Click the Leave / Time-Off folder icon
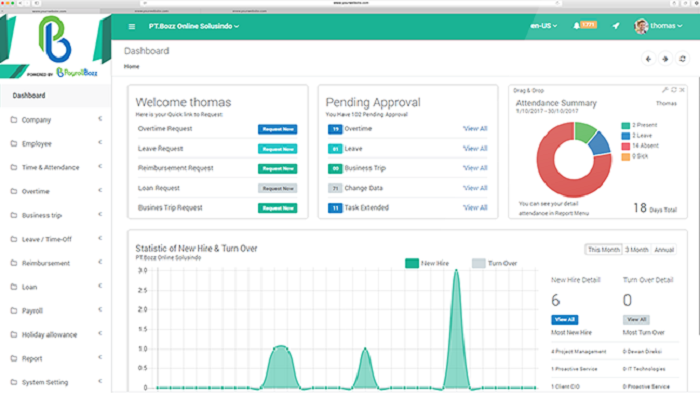Viewport: 700px width, 393px height. 14,239
